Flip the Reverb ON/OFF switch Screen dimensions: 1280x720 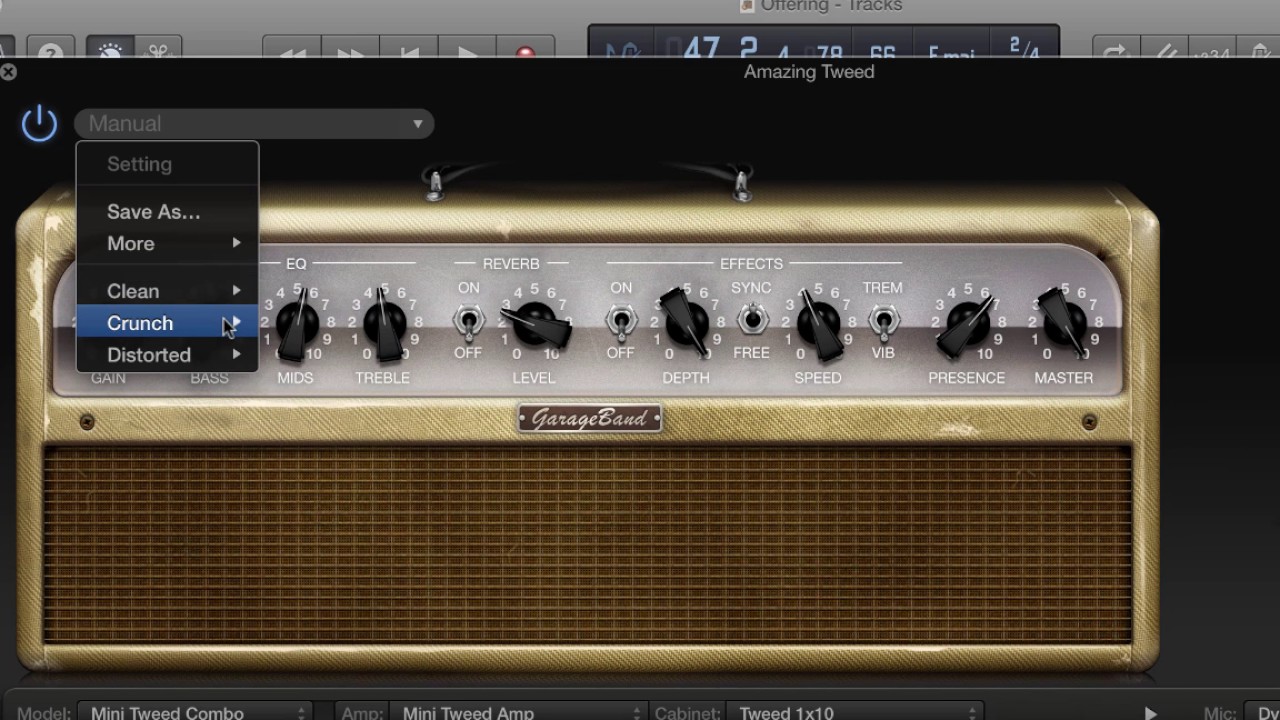point(467,321)
